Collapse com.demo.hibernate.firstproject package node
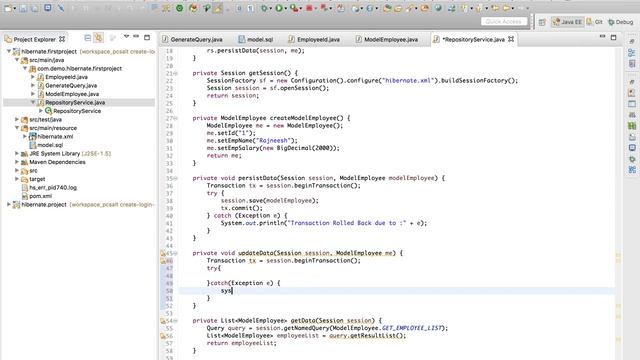 pos(25,69)
